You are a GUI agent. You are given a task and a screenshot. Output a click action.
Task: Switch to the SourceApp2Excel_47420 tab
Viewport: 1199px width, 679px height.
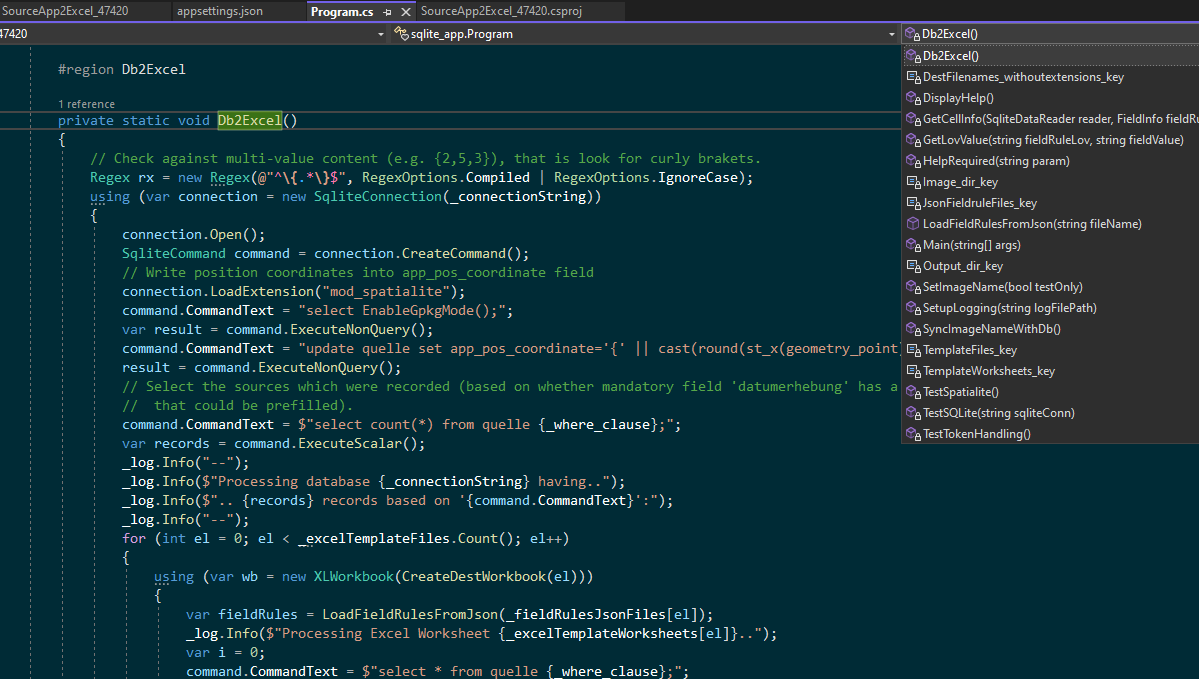pos(65,12)
